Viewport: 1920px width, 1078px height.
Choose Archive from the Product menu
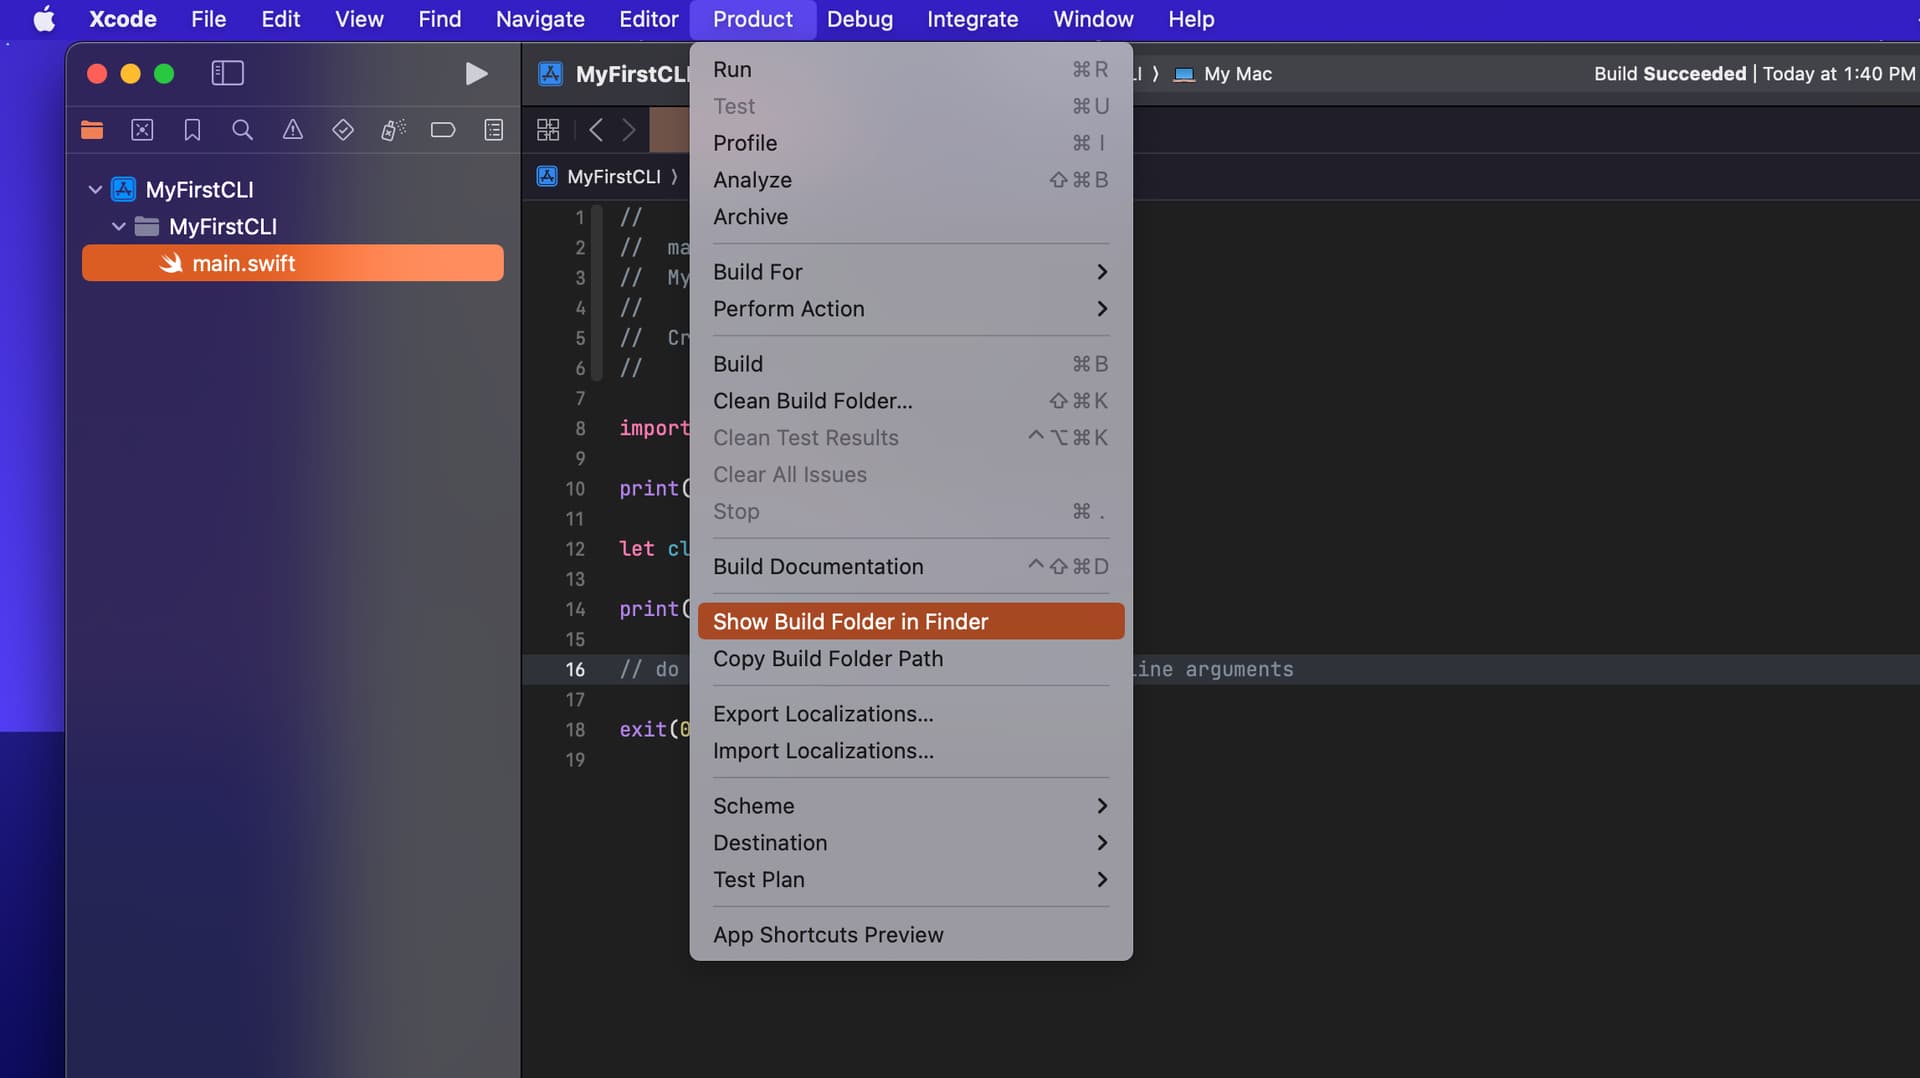911,217
